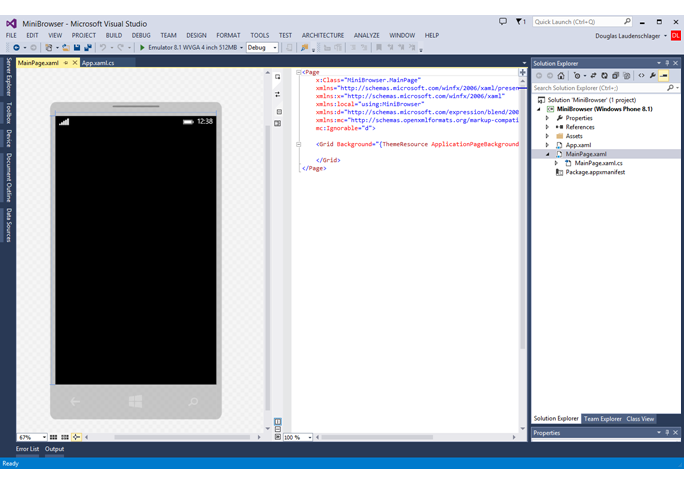Open the FILE menu
This screenshot has height=484, width=684.
pyautogui.click(x=11, y=35)
